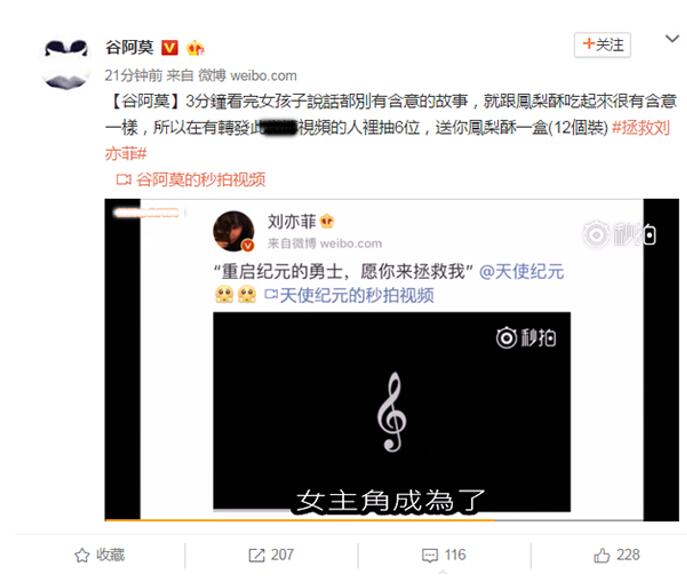Screen dimensions: 687x576
Task: Click 谷阿莫's profile avatar
Action: [x=66, y=62]
